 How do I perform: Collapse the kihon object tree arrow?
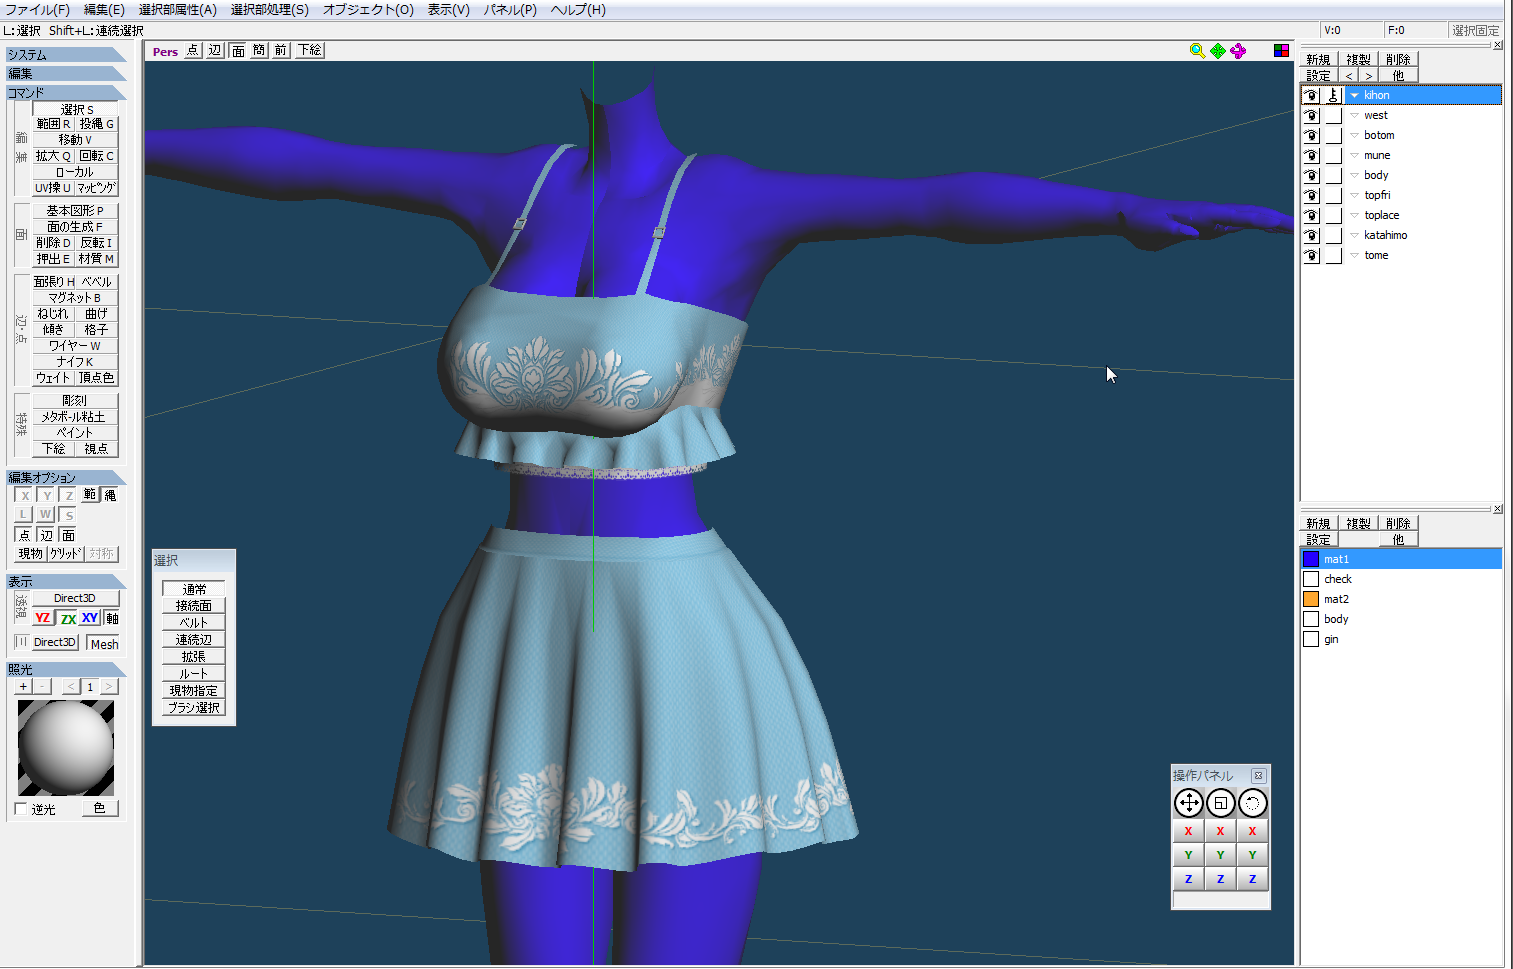1354,95
